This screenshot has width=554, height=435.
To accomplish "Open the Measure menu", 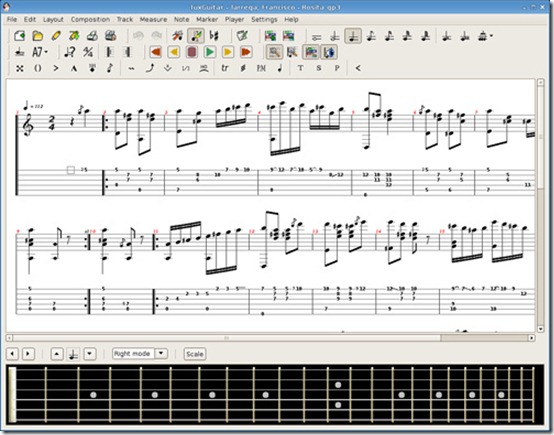I will click(153, 19).
